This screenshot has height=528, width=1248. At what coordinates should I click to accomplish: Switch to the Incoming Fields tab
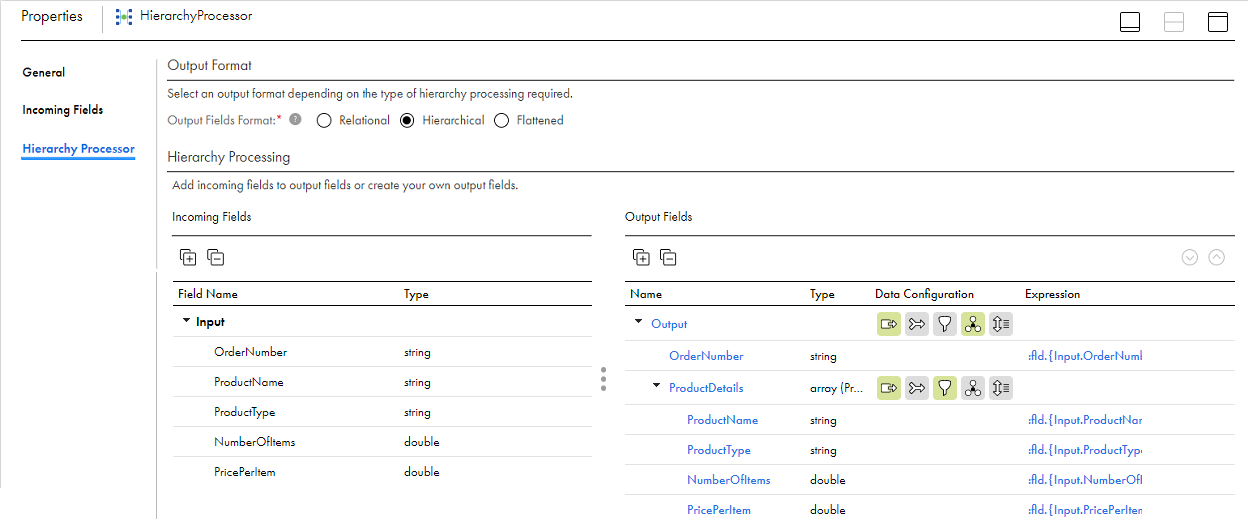63,110
